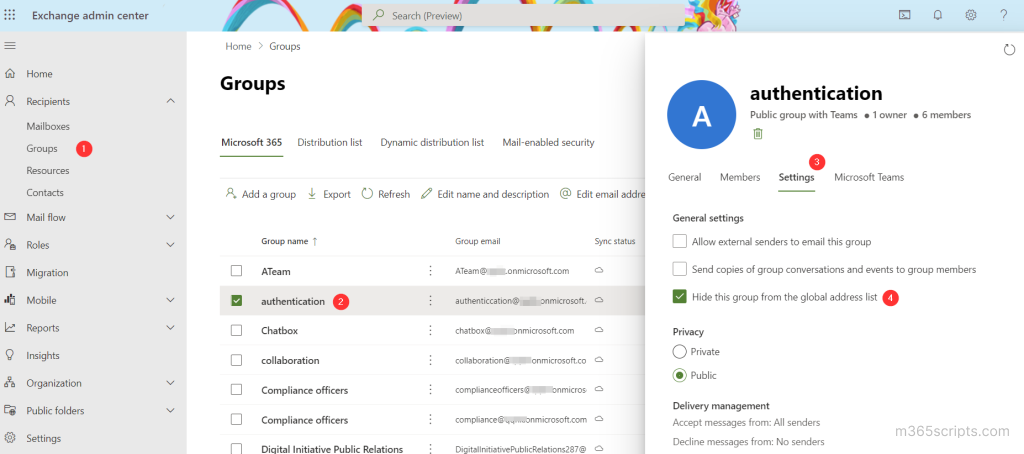This screenshot has height=454, width=1024.
Task: Click the Roles icon in sidebar
Action: pos(10,245)
